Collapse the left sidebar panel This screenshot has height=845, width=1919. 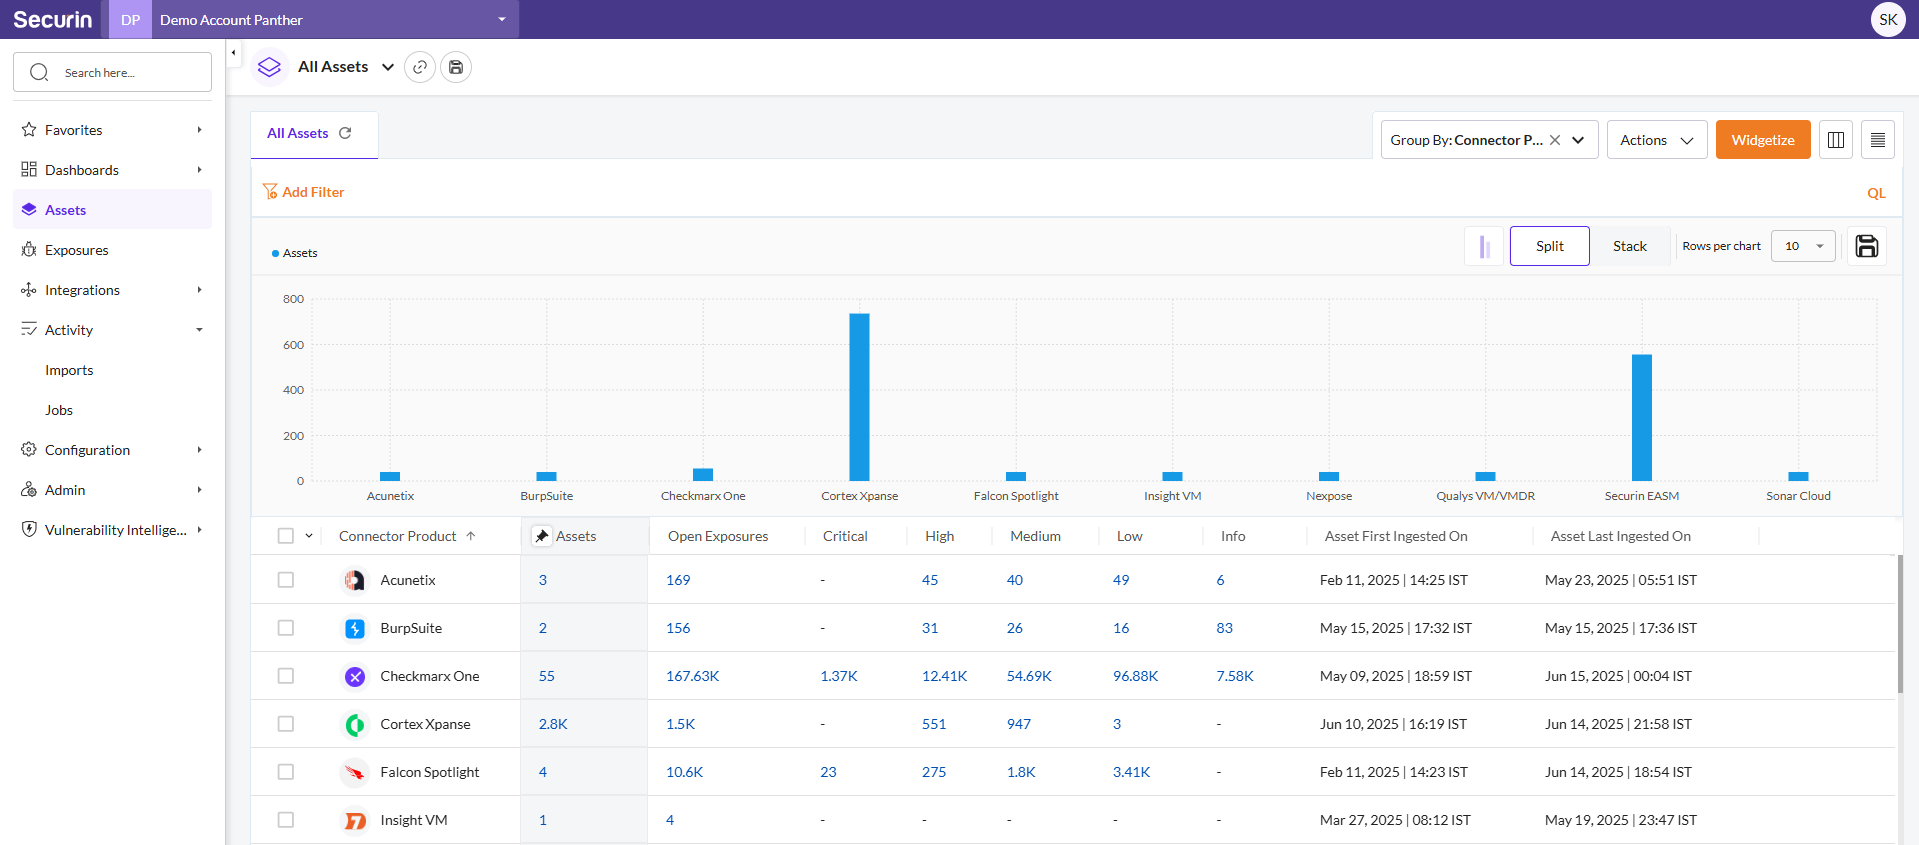pos(234,53)
